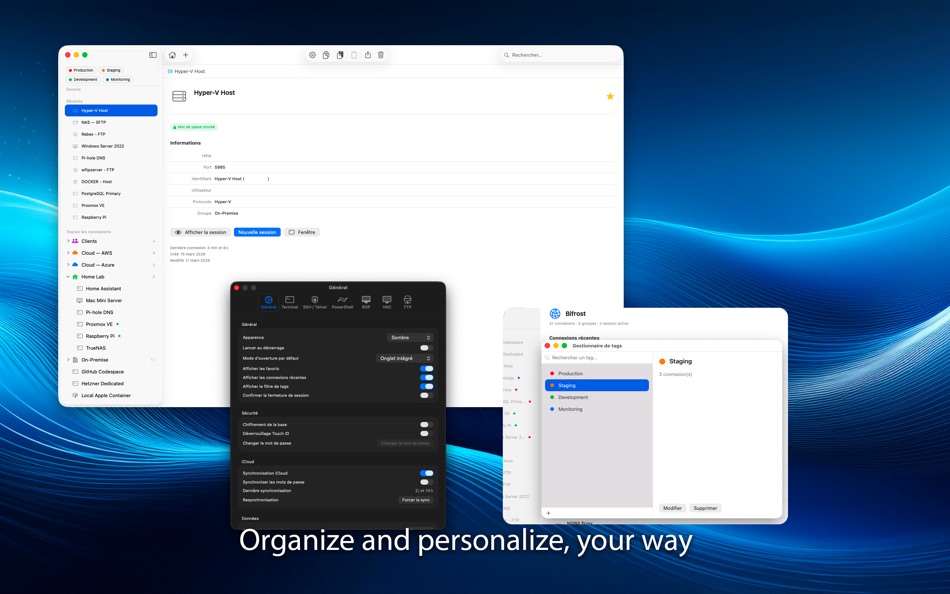Click 'Rechercher un tag...' field
Screen dimensions: 950x594
(x=597, y=358)
